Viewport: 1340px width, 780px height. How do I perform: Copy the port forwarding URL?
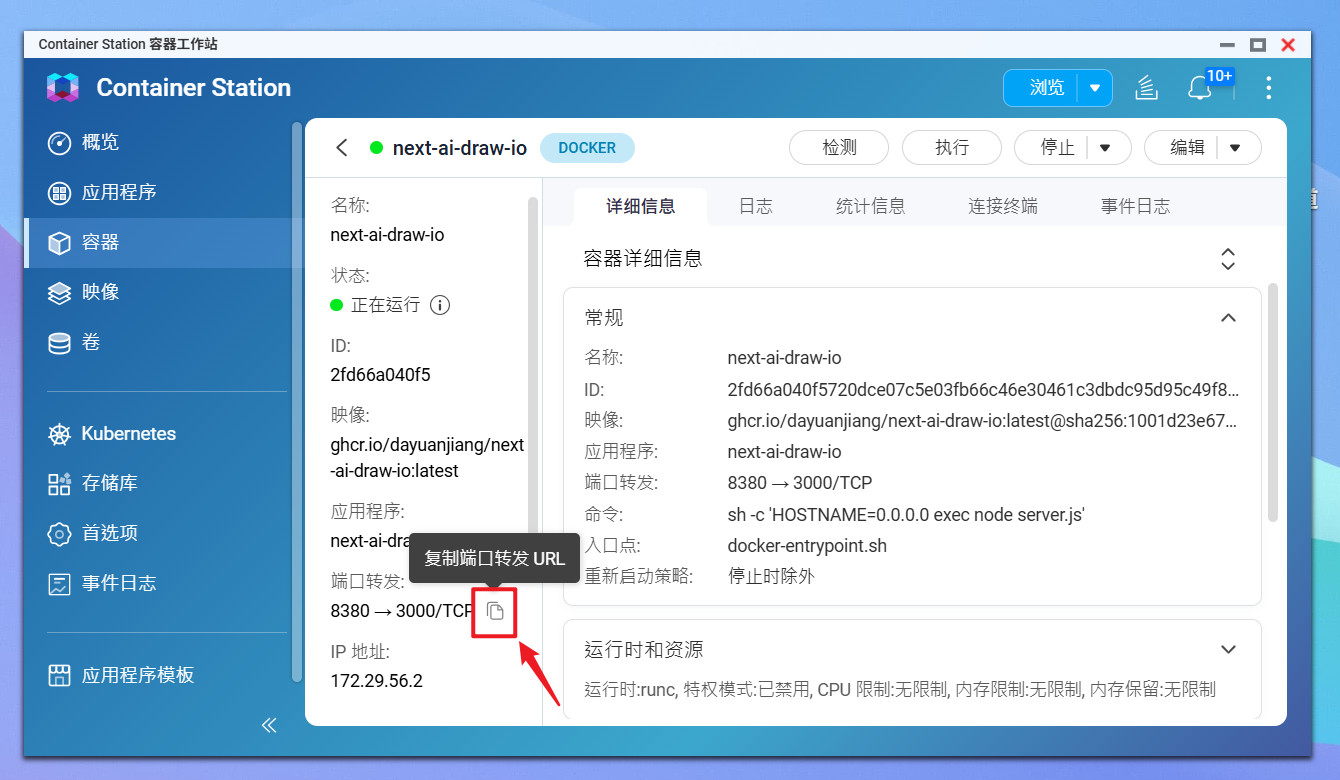(x=495, y=611)
